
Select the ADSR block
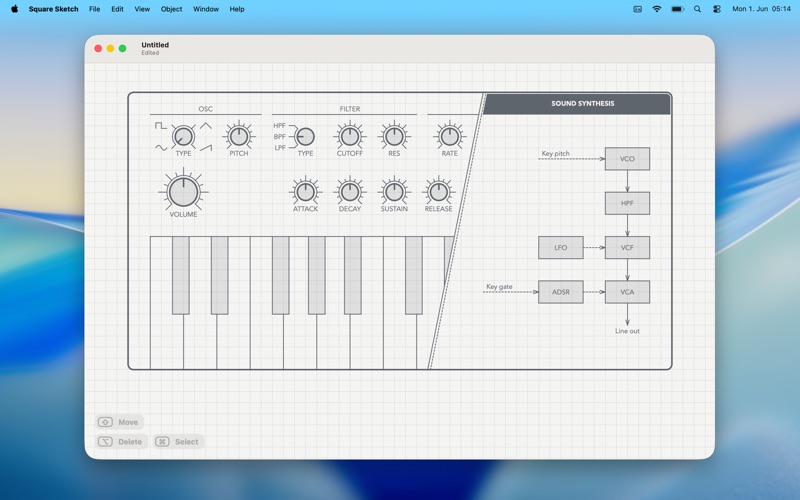[x=561, y=292]
